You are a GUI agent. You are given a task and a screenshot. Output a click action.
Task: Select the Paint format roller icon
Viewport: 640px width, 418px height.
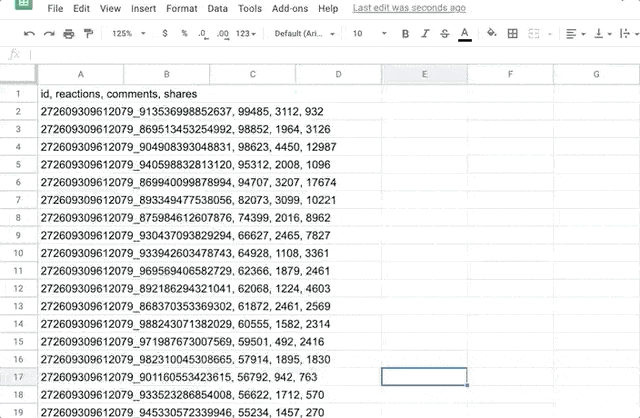pos(88,33)
